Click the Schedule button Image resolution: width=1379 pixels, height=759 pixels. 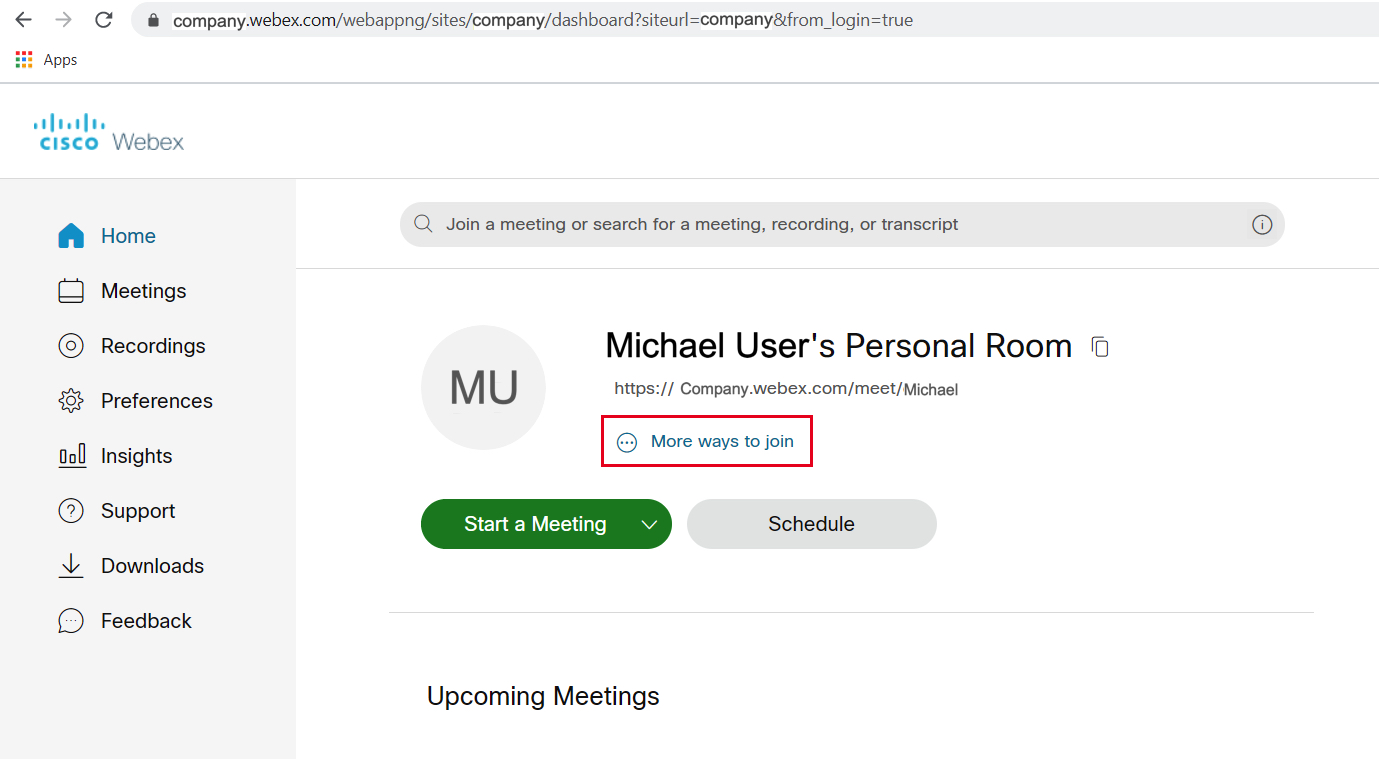pyautogui.click(x=811, y=523)
